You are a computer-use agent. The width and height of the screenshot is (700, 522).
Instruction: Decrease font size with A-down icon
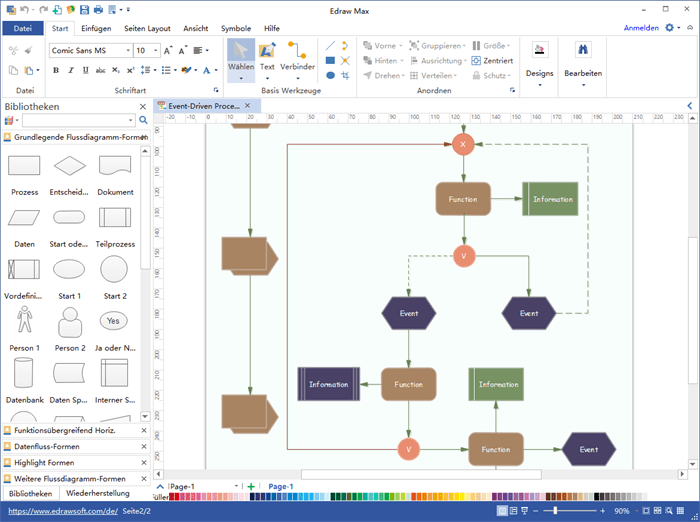[x=183, y=50]
